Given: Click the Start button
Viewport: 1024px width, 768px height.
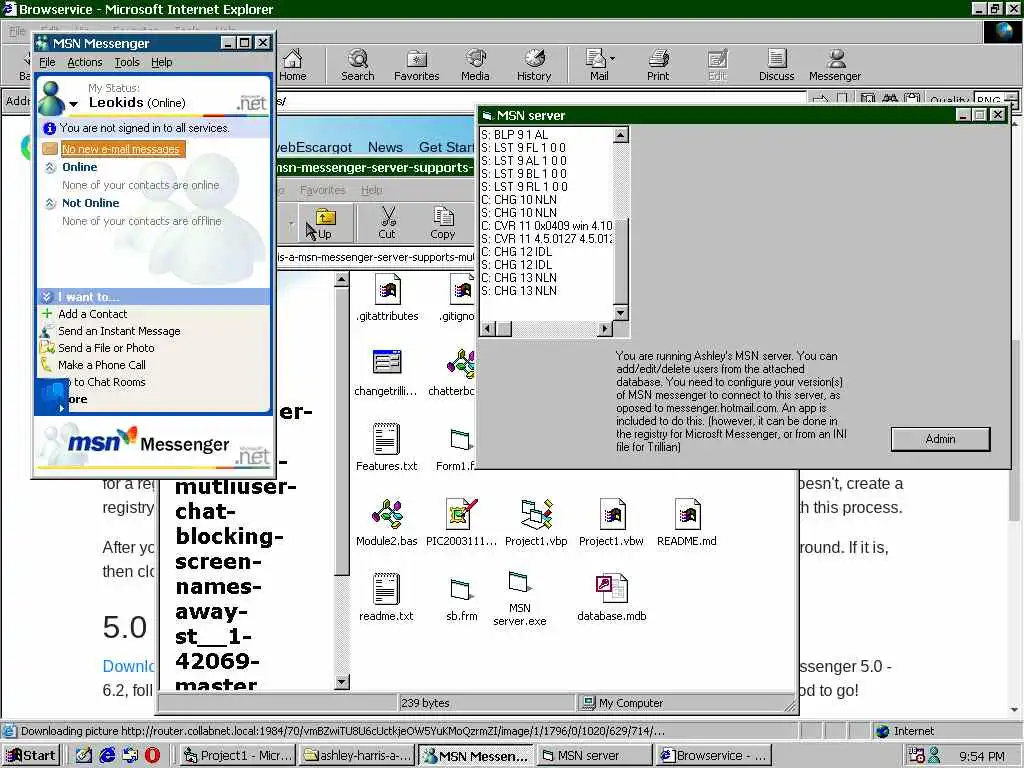Looking at the screenshot, I should tap(31, 756).
